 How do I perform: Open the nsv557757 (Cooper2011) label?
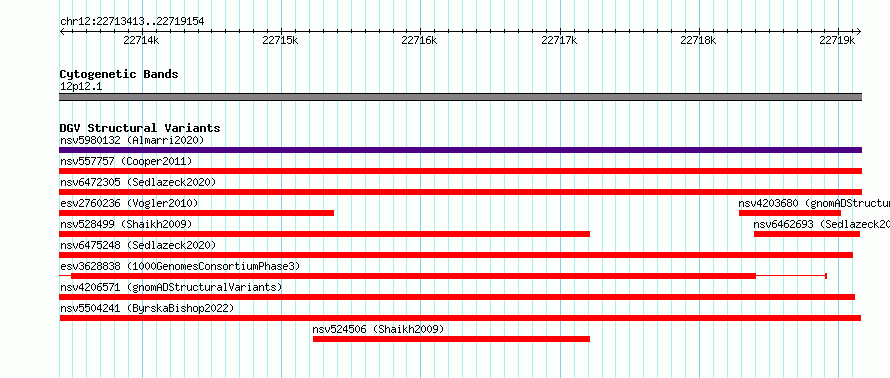126,161
